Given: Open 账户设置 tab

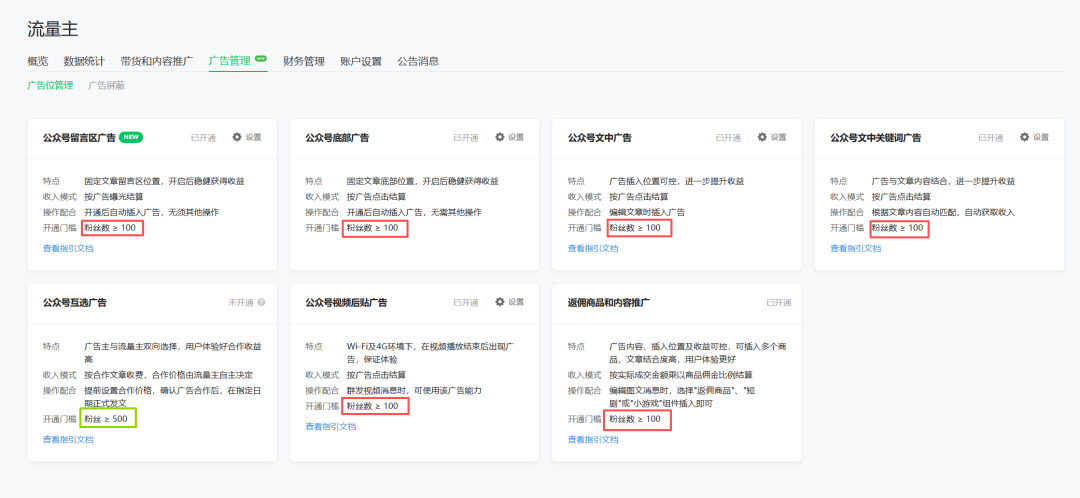Looking at the screenshot, I should [x=361, y=61].
